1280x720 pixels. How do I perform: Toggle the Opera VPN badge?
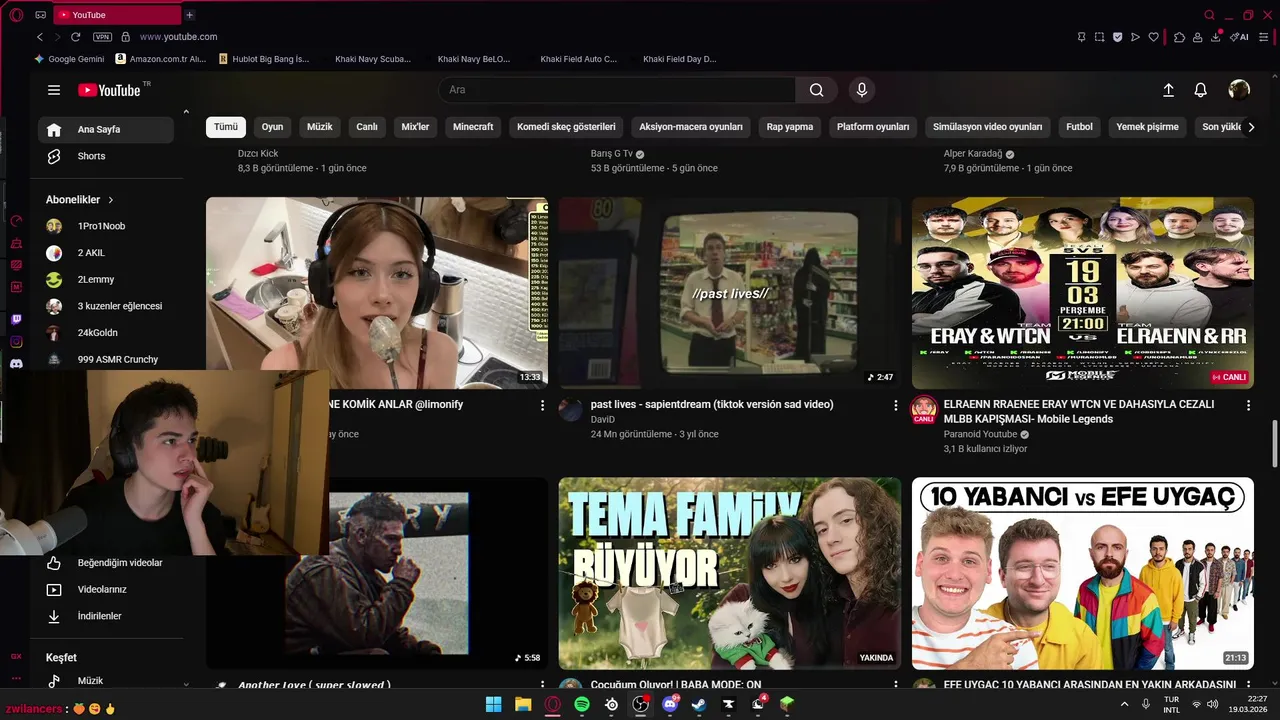pos(102,37)
